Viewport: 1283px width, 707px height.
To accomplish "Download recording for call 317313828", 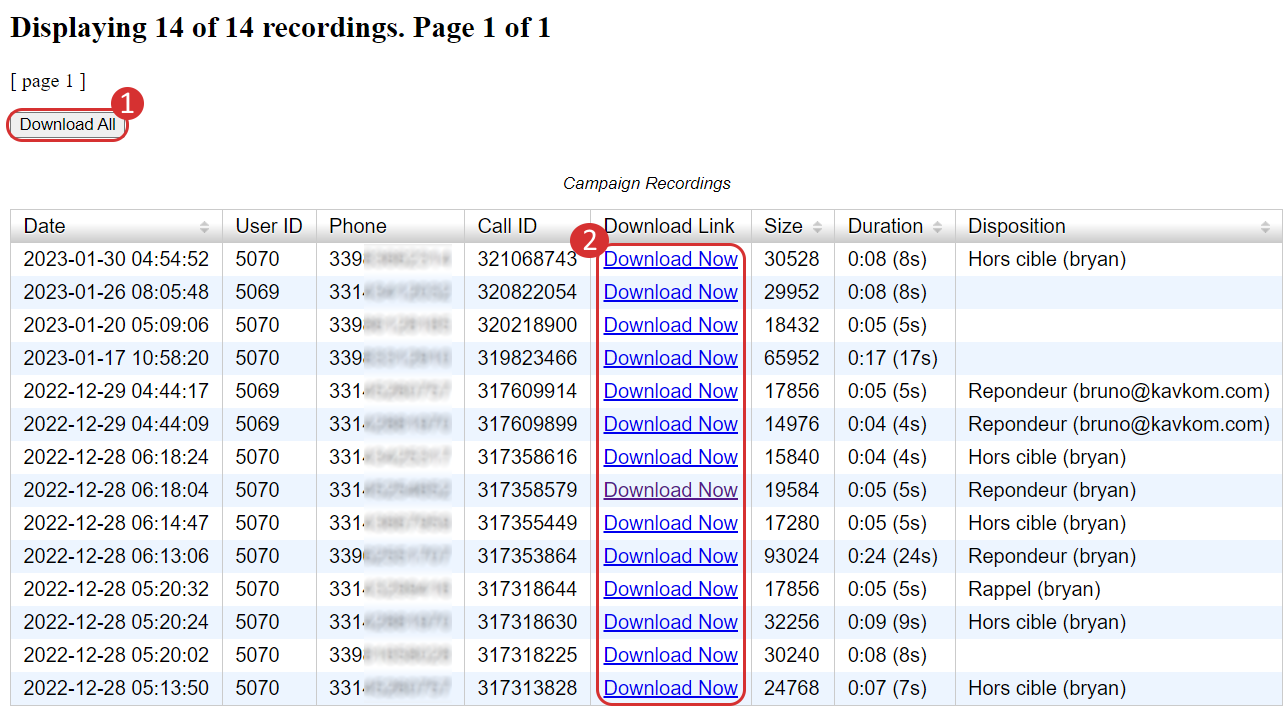I will point(670,688).
